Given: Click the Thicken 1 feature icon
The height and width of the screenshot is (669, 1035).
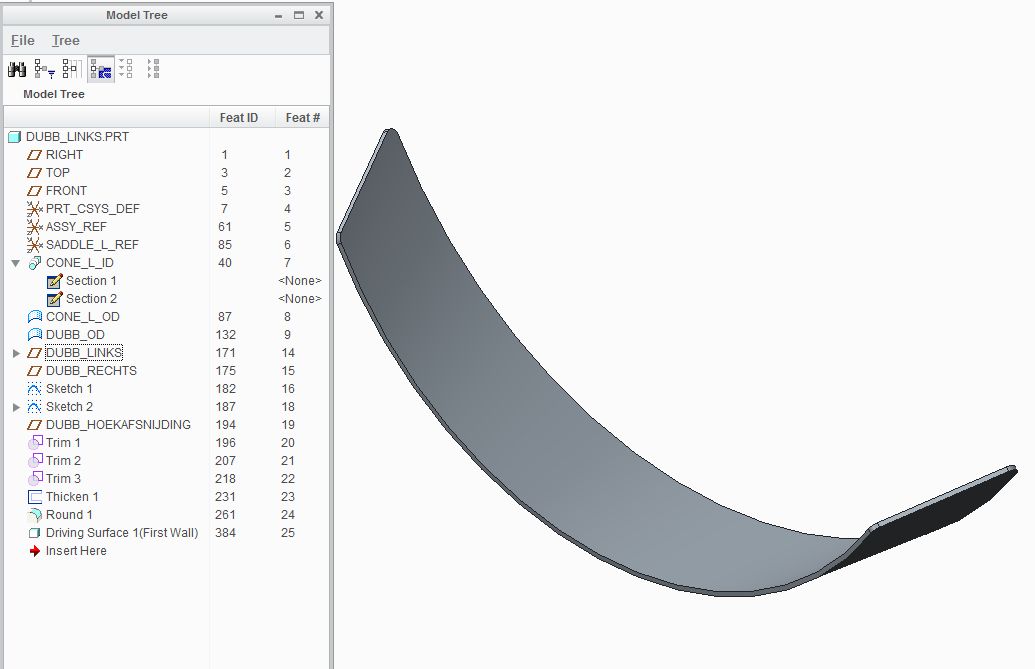Looking at the screenshot, I should (x=34, y=497).
